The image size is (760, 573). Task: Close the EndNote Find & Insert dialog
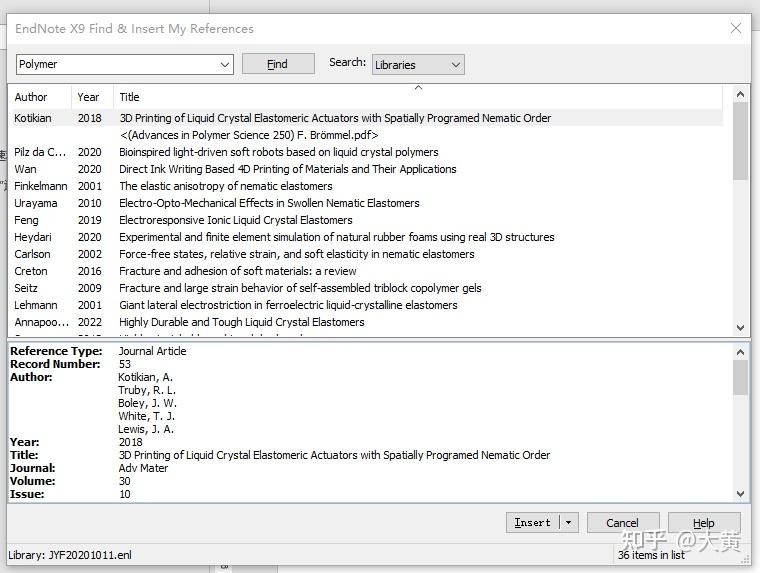pos(736,28)
